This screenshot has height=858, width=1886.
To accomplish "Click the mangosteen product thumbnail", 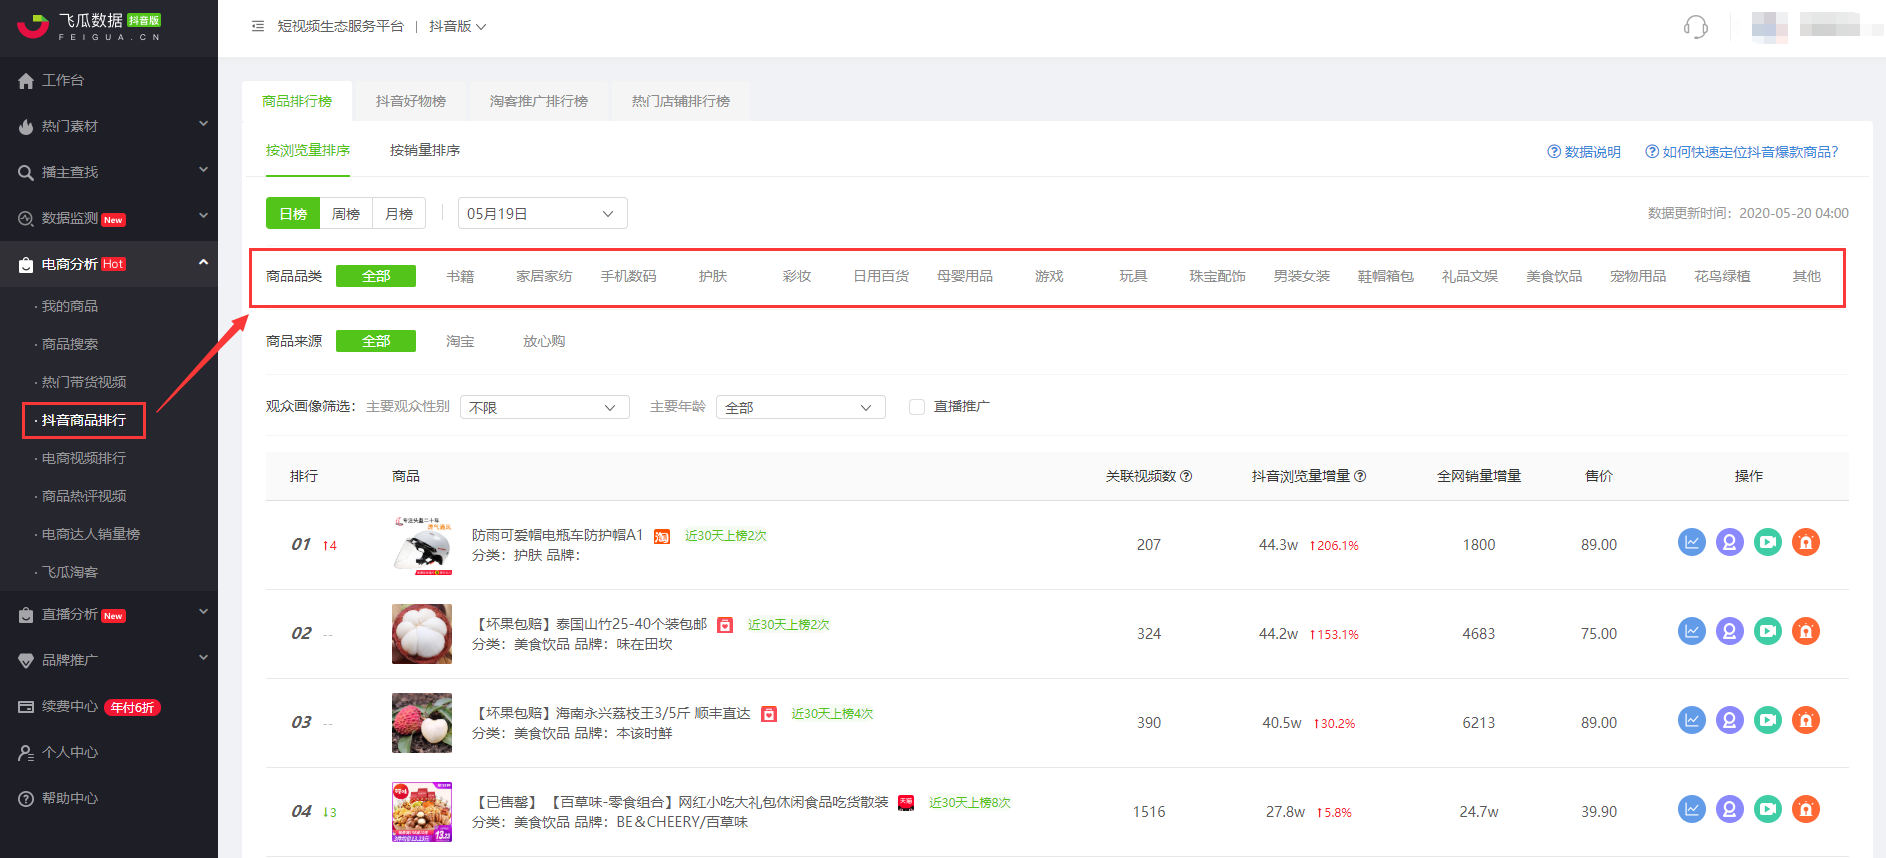I will 422,634.
